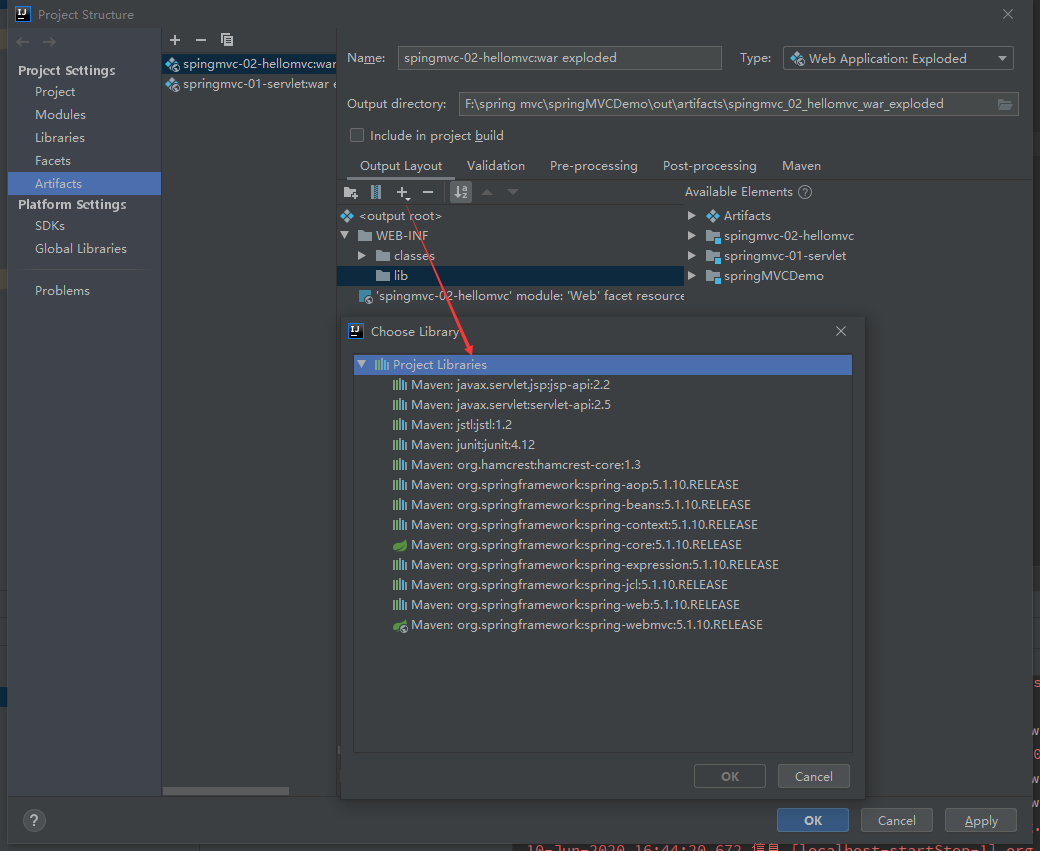Collapse the Project Libraries tree node
The image size is (1040, 851).
(x=362, y=364)
